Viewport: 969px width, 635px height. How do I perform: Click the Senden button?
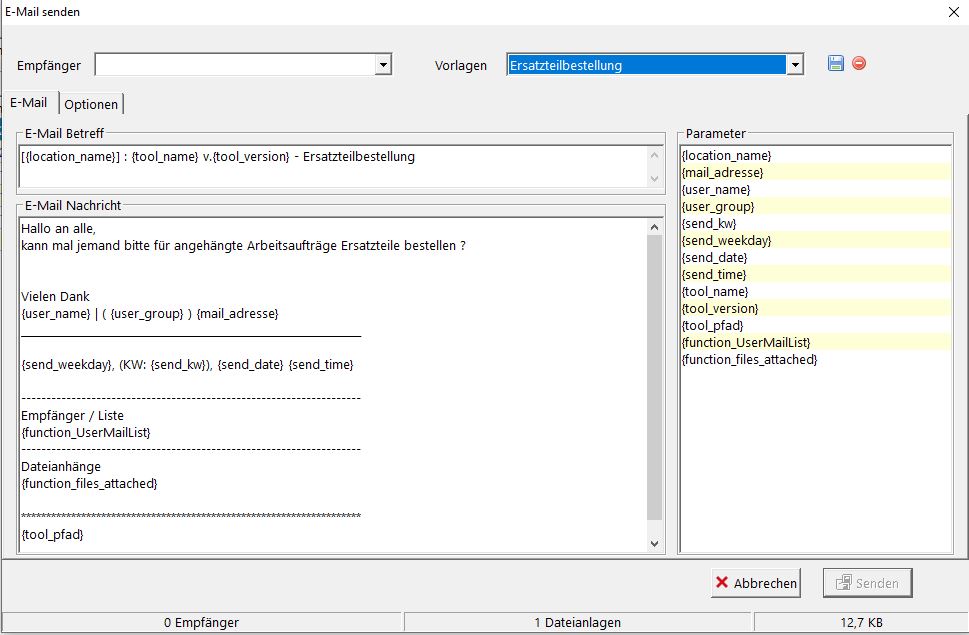[x=867, y=583]
